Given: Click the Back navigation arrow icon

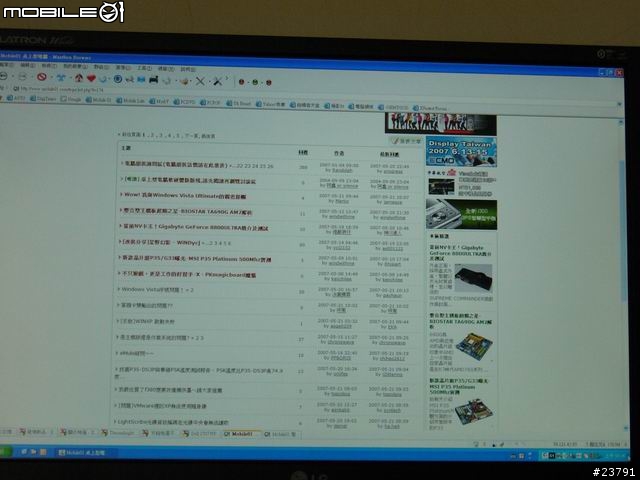Looking at the screenshot, I should (4, 76).
